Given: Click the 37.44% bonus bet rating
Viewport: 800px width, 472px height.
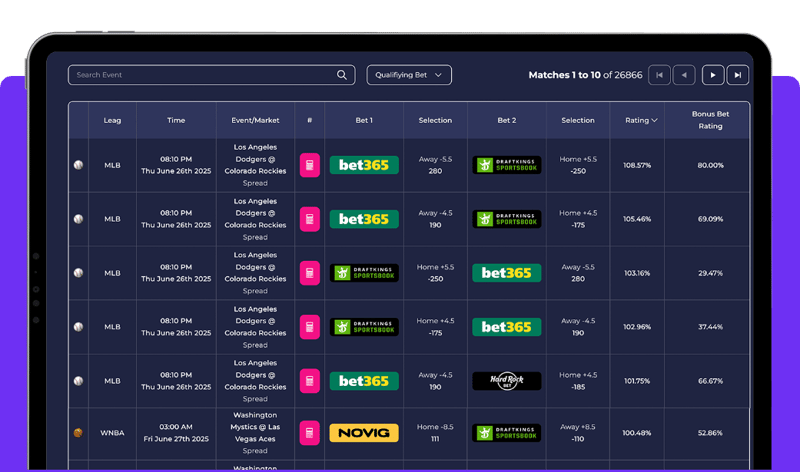Looking at the screenshot, I should (x=710, y=327).
